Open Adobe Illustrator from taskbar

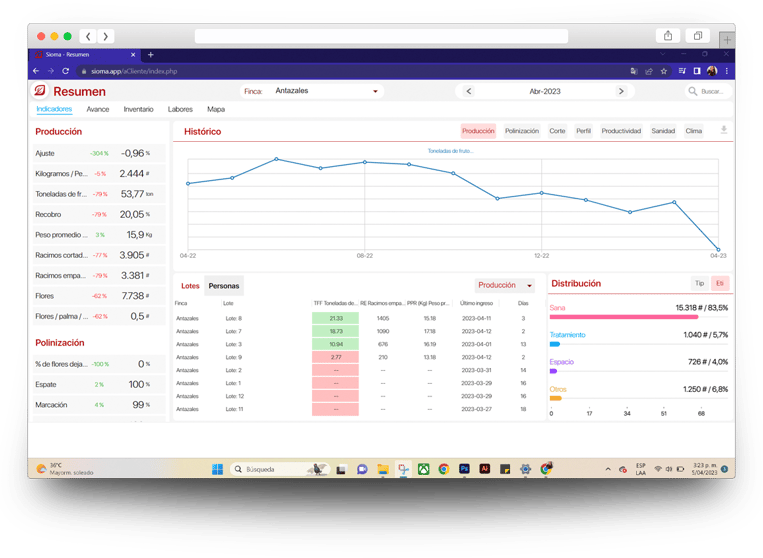485,469
